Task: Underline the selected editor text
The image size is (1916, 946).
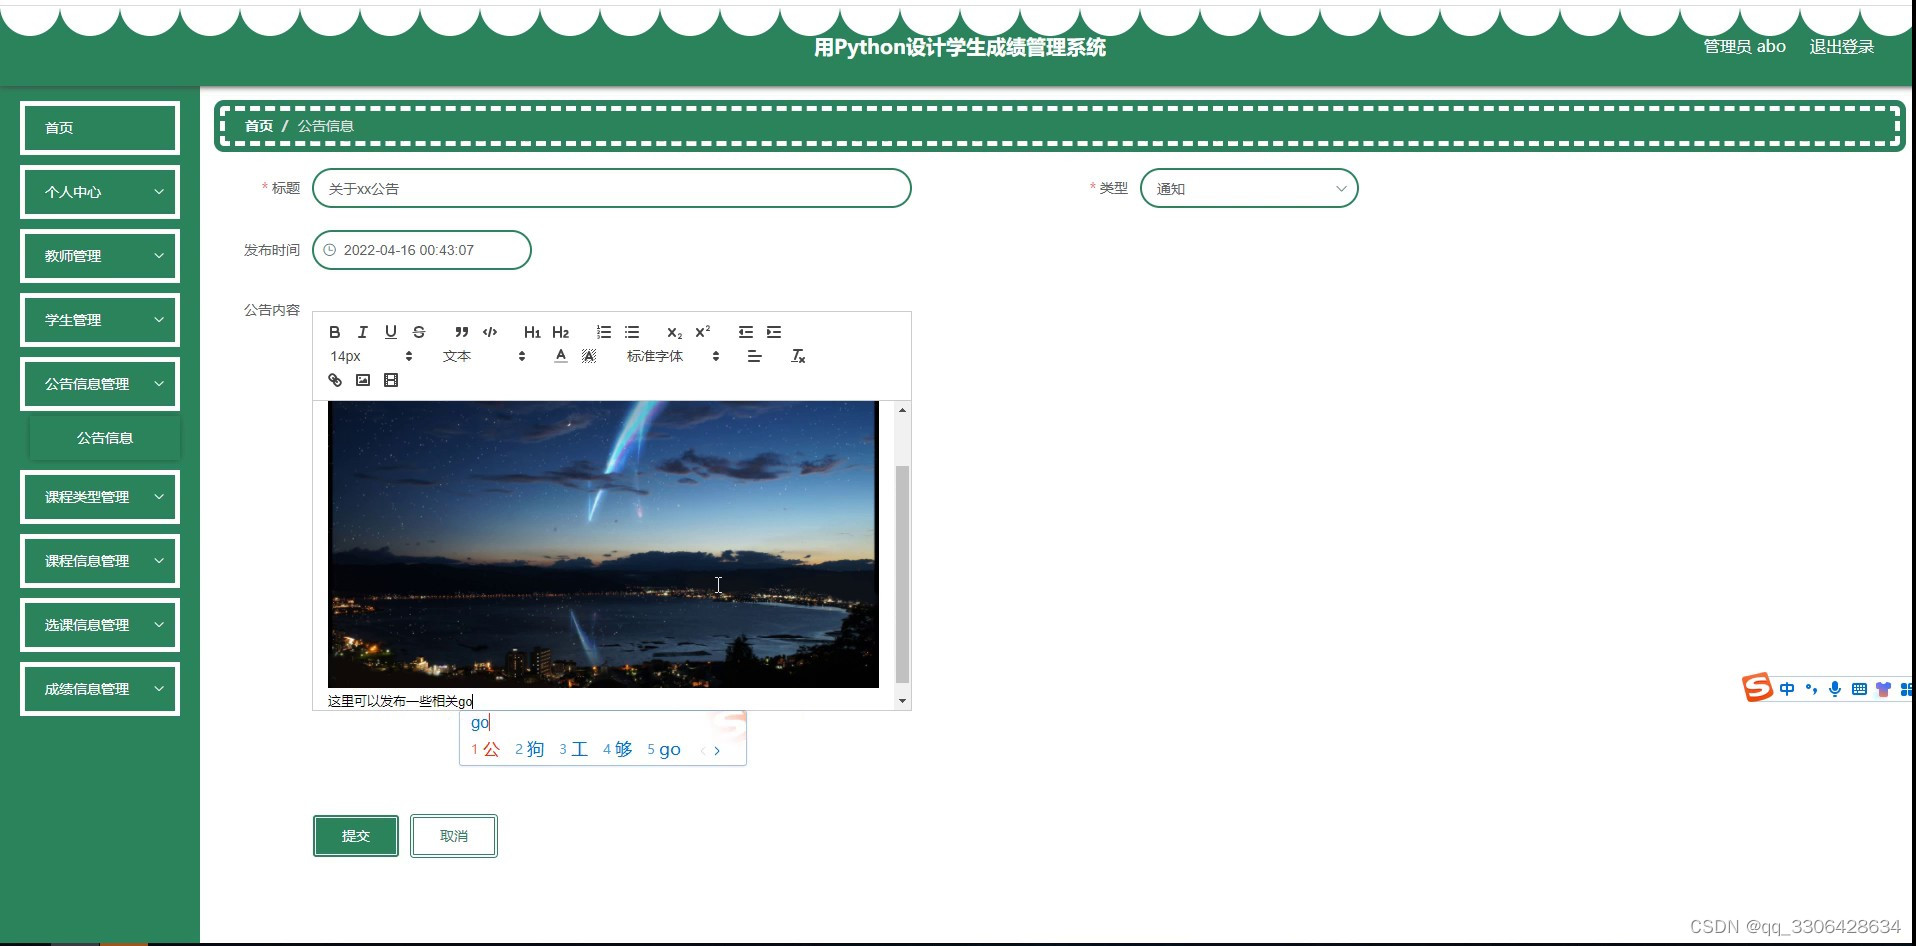Action: (x=391, y=332)
